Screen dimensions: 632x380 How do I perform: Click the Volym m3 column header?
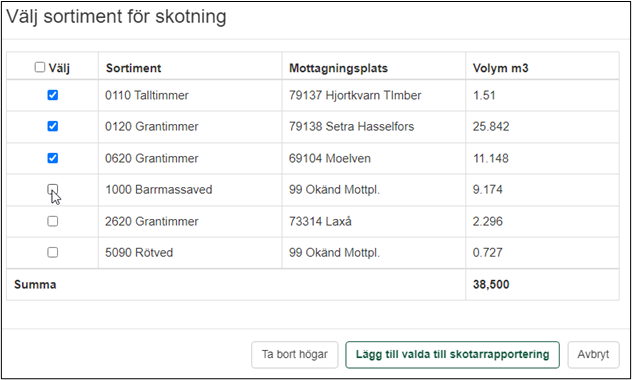[500, 68]
